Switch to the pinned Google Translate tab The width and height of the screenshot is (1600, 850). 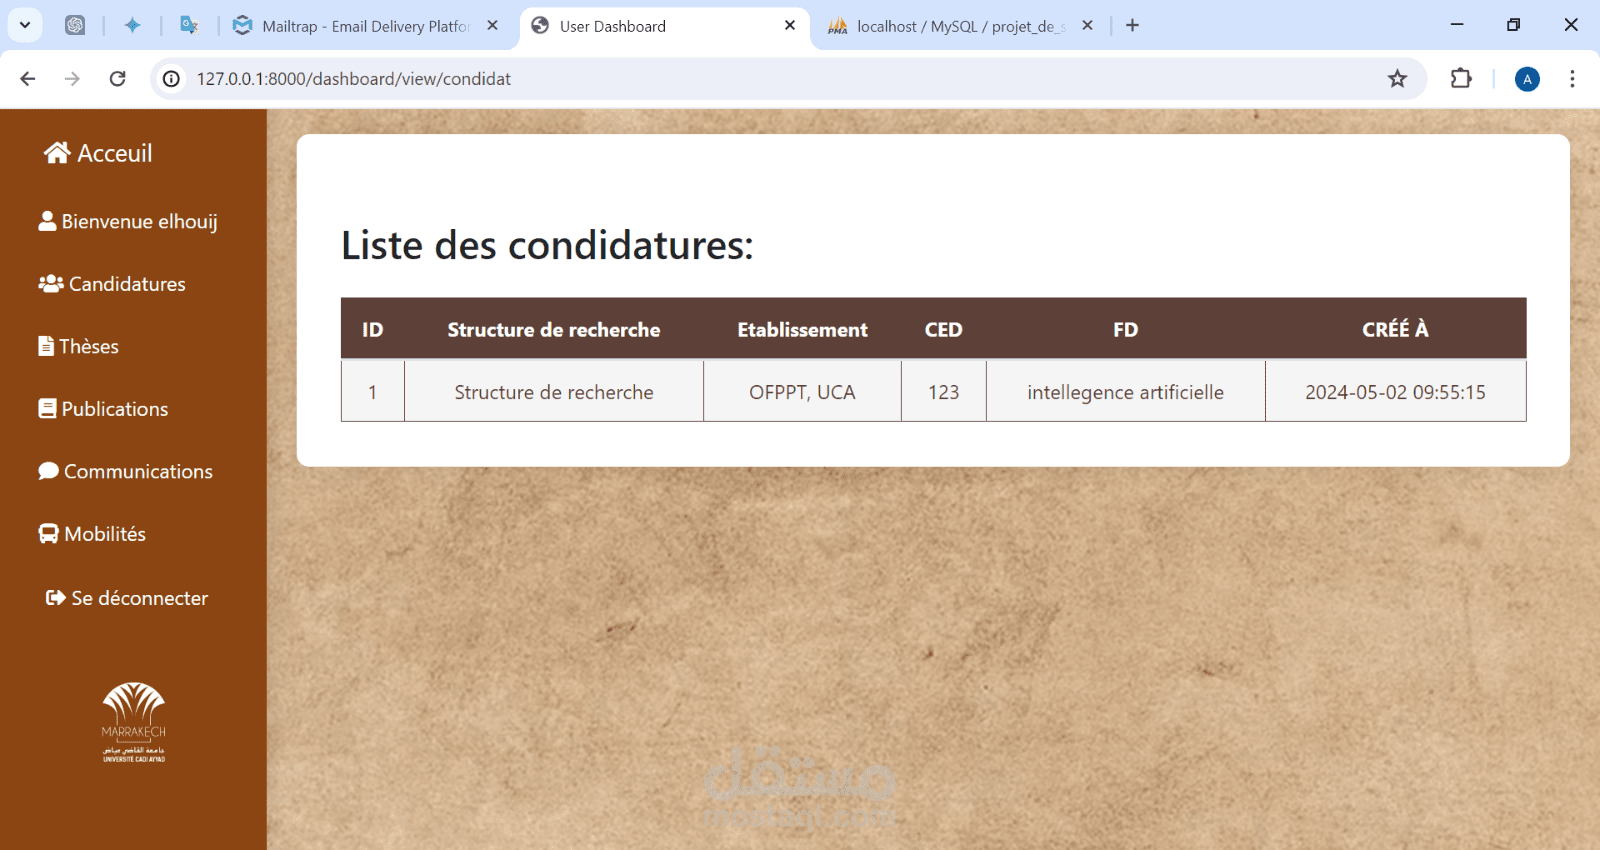(189, 26)
